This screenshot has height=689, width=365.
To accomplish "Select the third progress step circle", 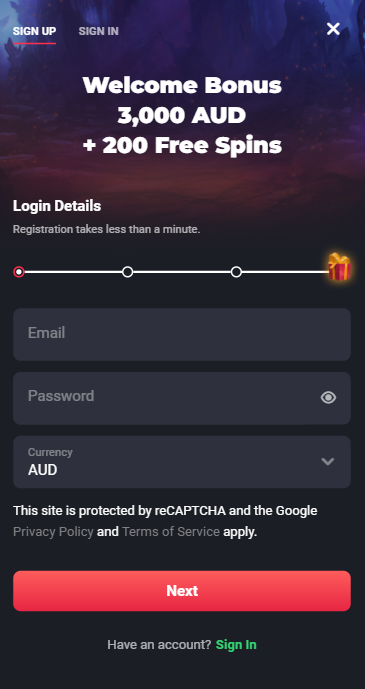I will point(236,272).
